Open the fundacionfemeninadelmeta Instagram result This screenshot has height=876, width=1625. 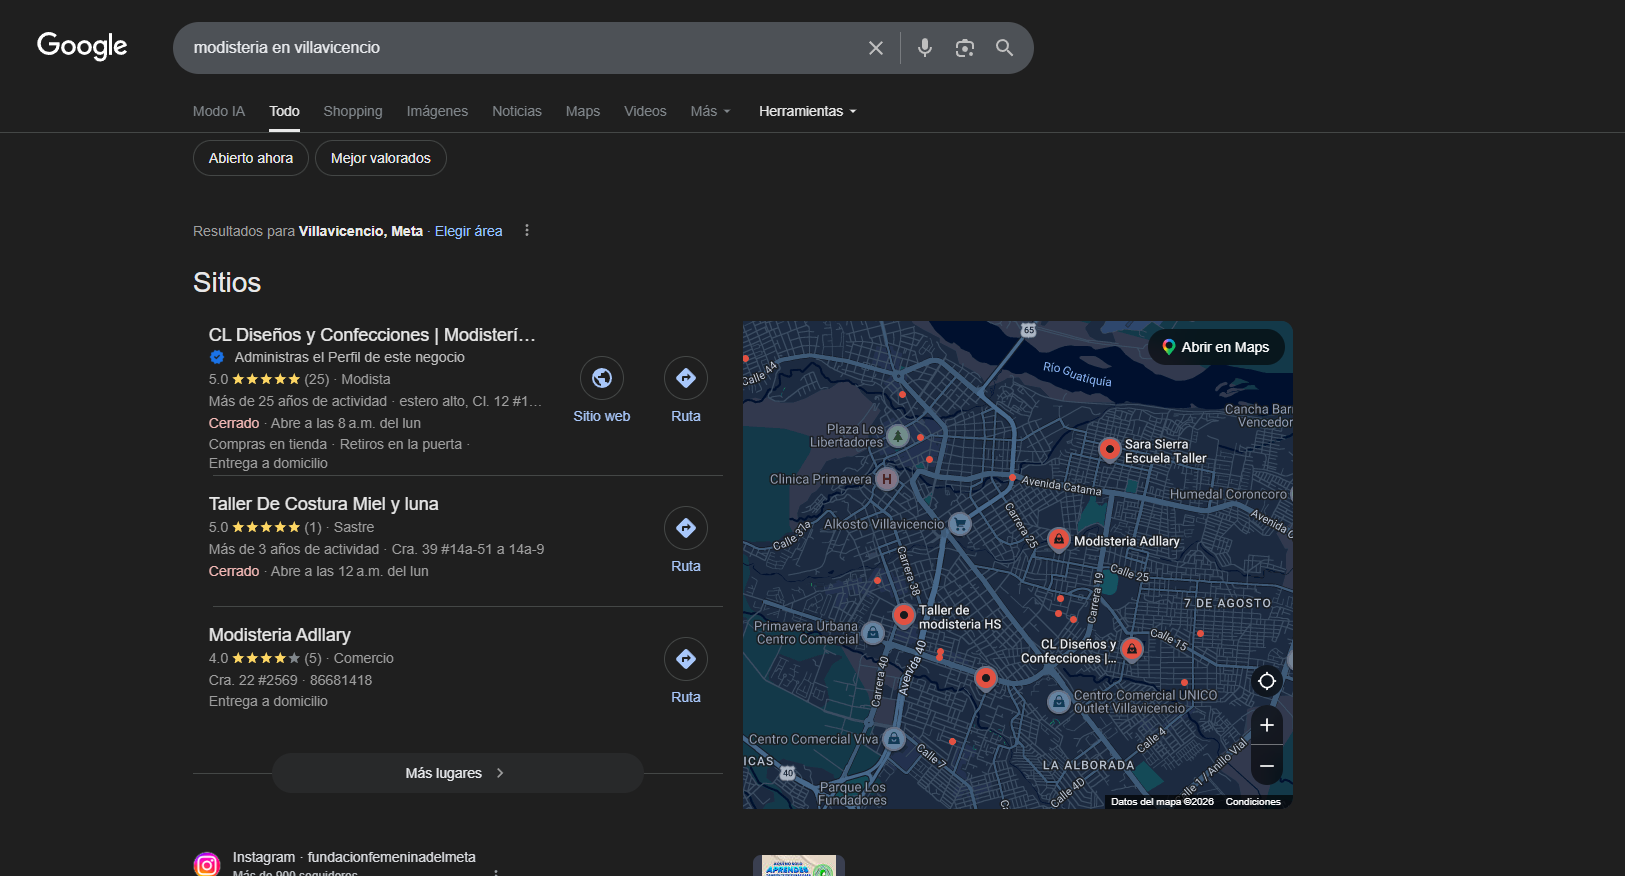pyautogui.click(x=354, y=857)
